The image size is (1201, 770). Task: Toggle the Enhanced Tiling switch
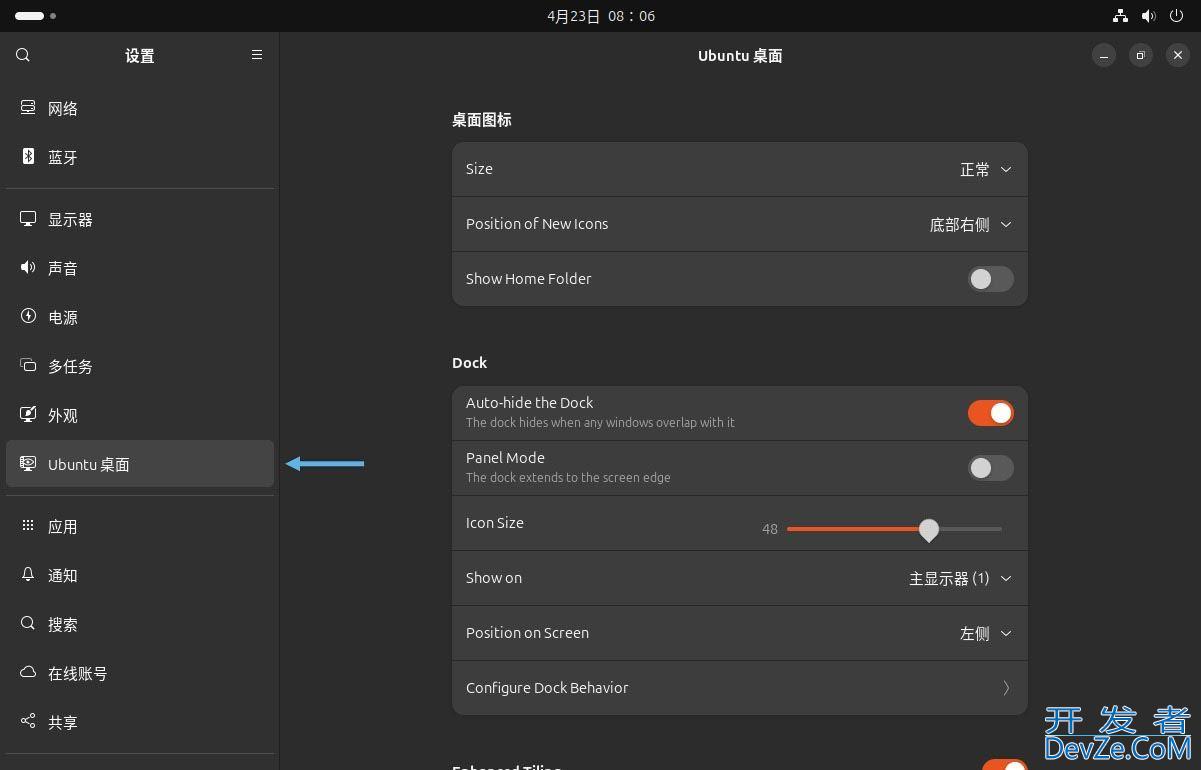tap(1005, 765)
